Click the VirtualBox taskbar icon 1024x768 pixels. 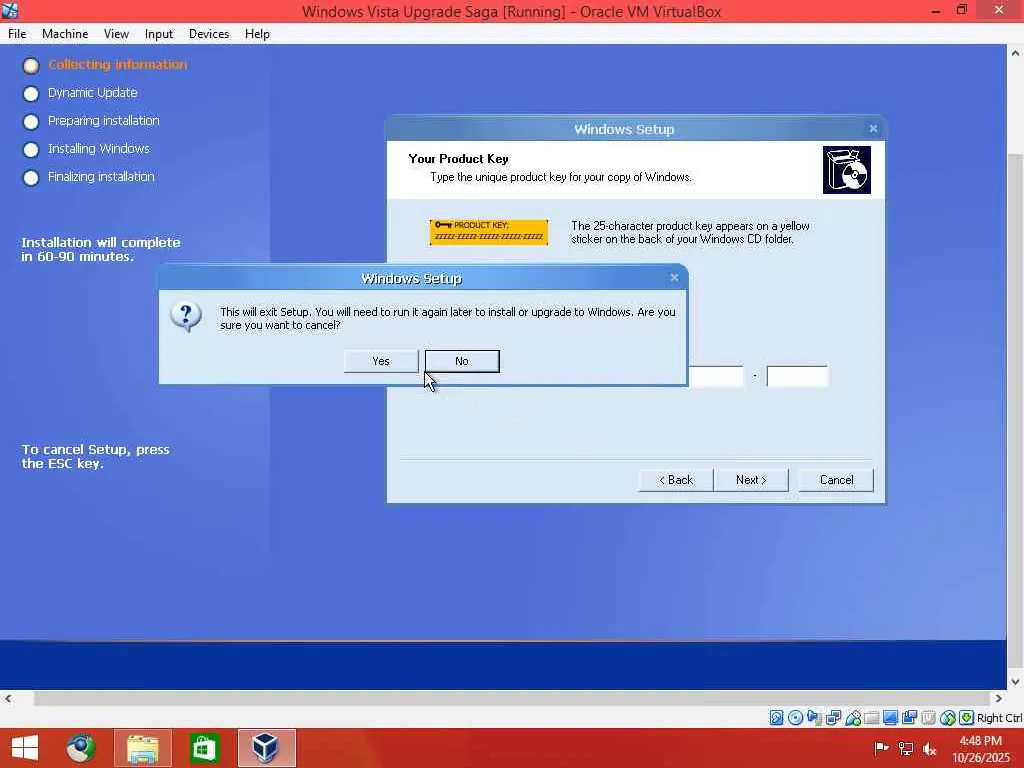pos(266,748)
